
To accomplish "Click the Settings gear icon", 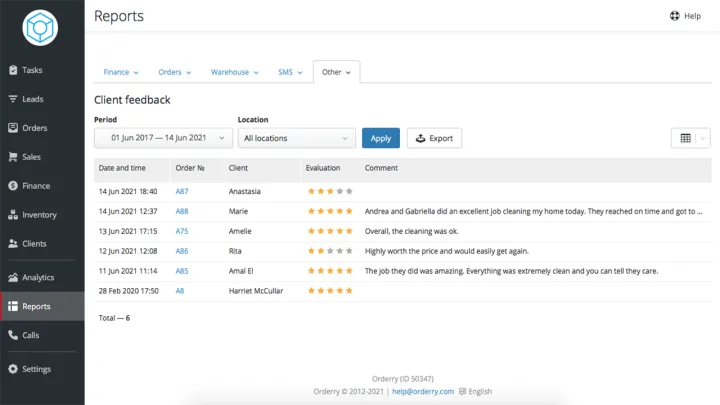I will point(13,369).
